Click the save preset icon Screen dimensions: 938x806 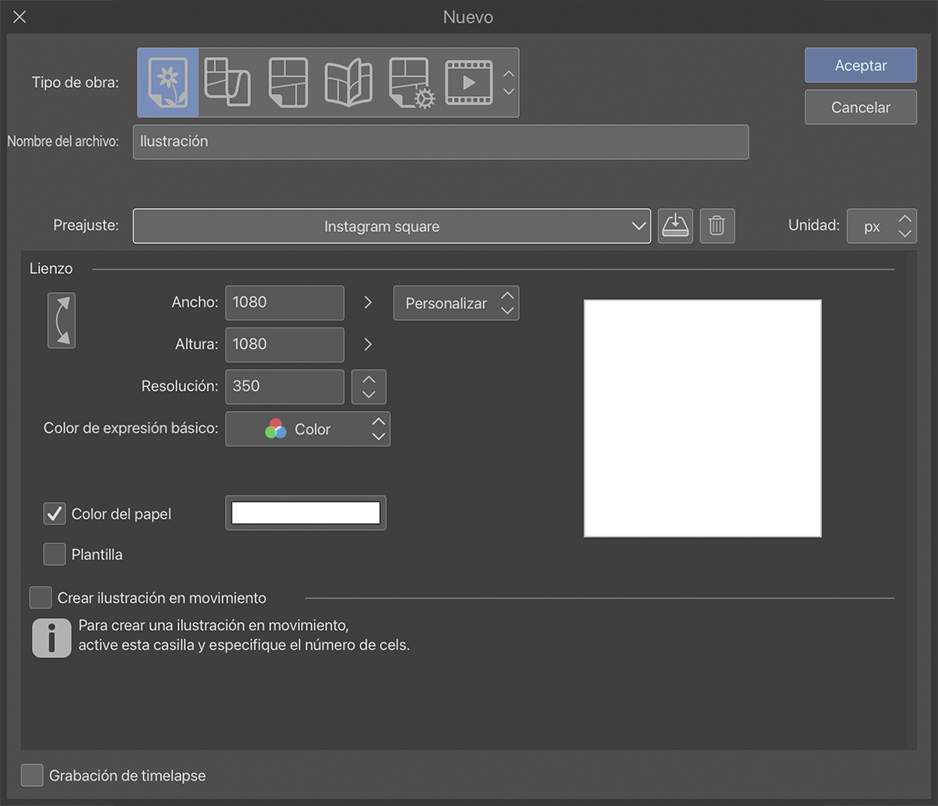[x=676, y=226]
